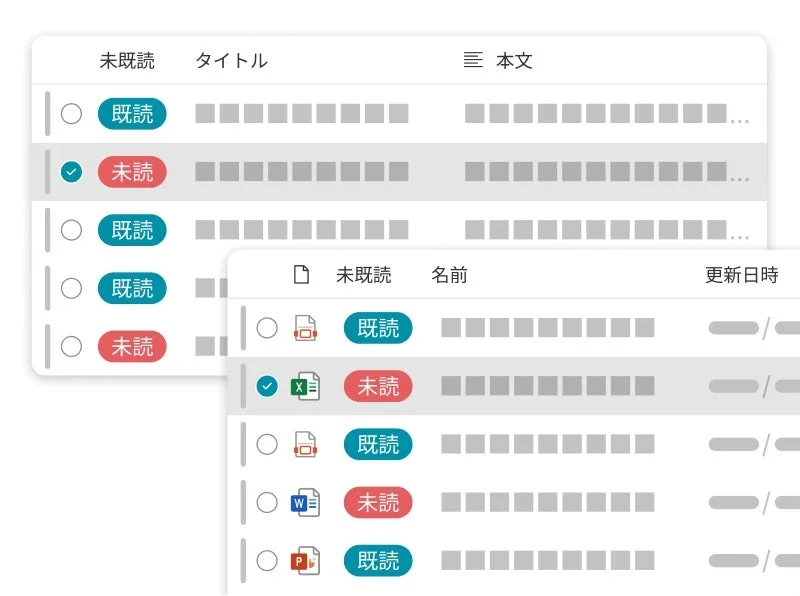Check the circle on the Word document row
Image resolution: width=800 pixels, height=596 pixels.
[266, 503]
